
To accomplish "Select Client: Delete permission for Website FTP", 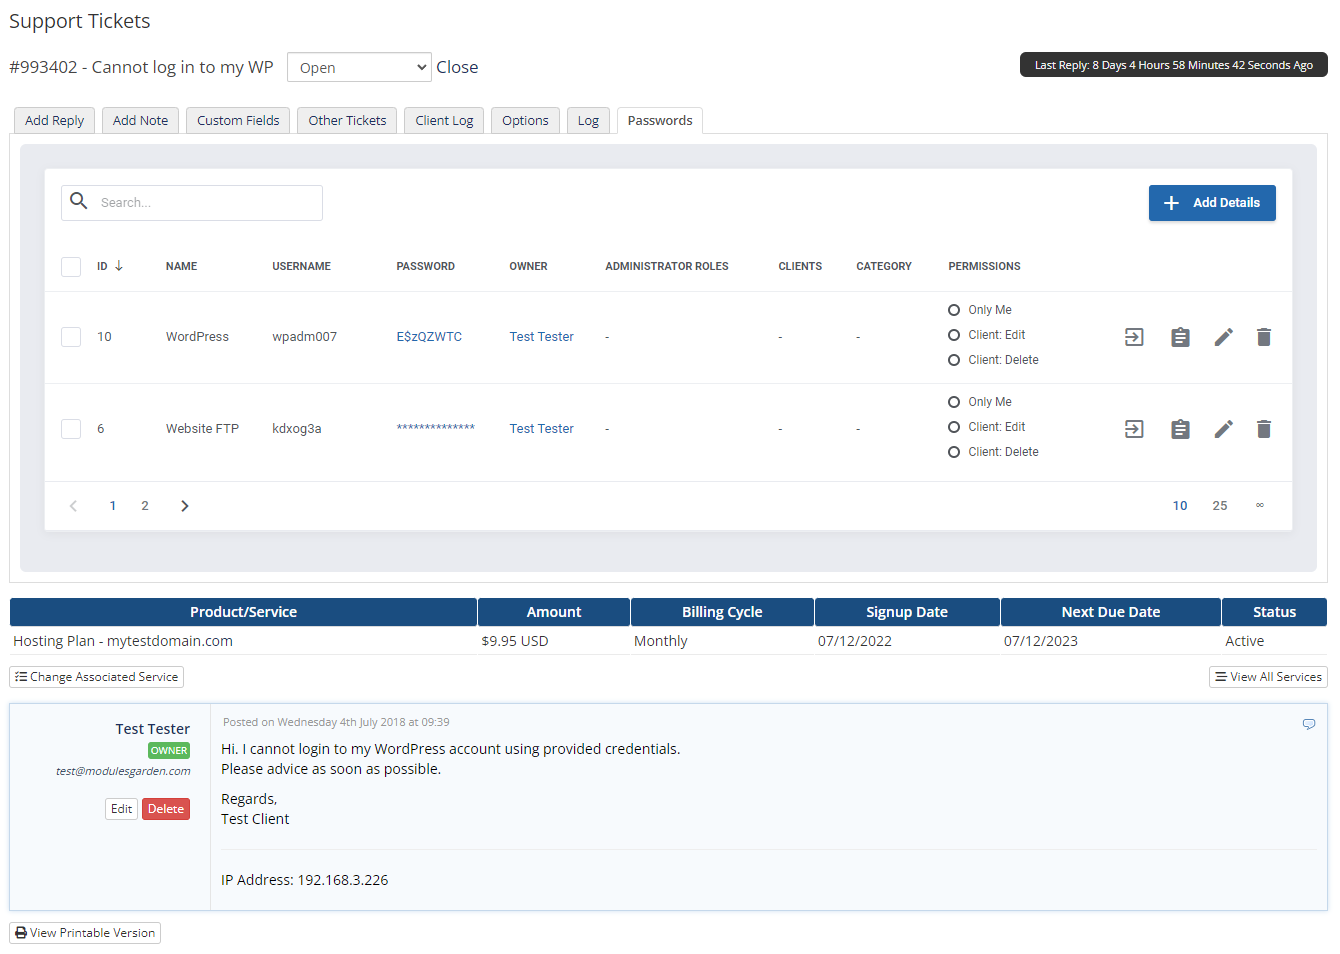I will tap(954, 452).
